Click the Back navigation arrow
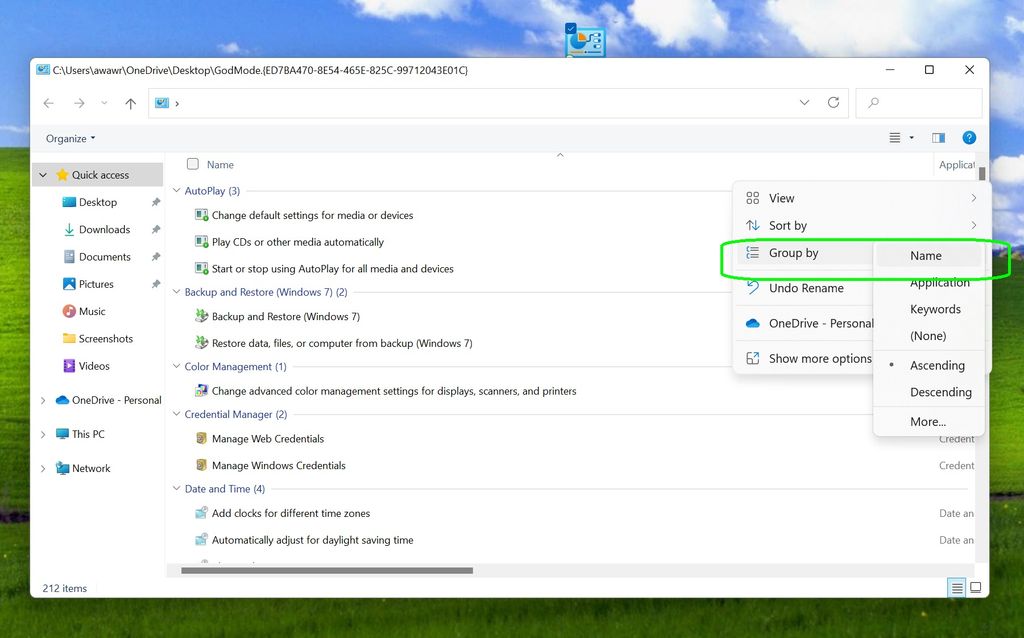The width and height of the screenshot is (1024, 638). 48,103
